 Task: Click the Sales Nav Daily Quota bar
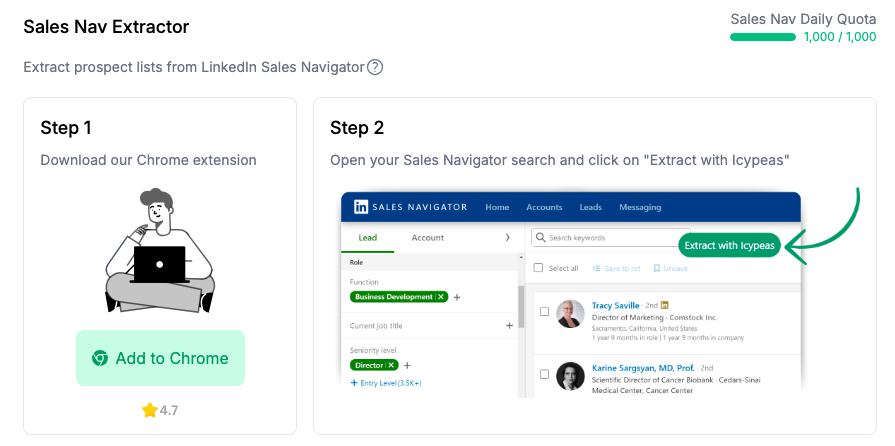[764, 37]
